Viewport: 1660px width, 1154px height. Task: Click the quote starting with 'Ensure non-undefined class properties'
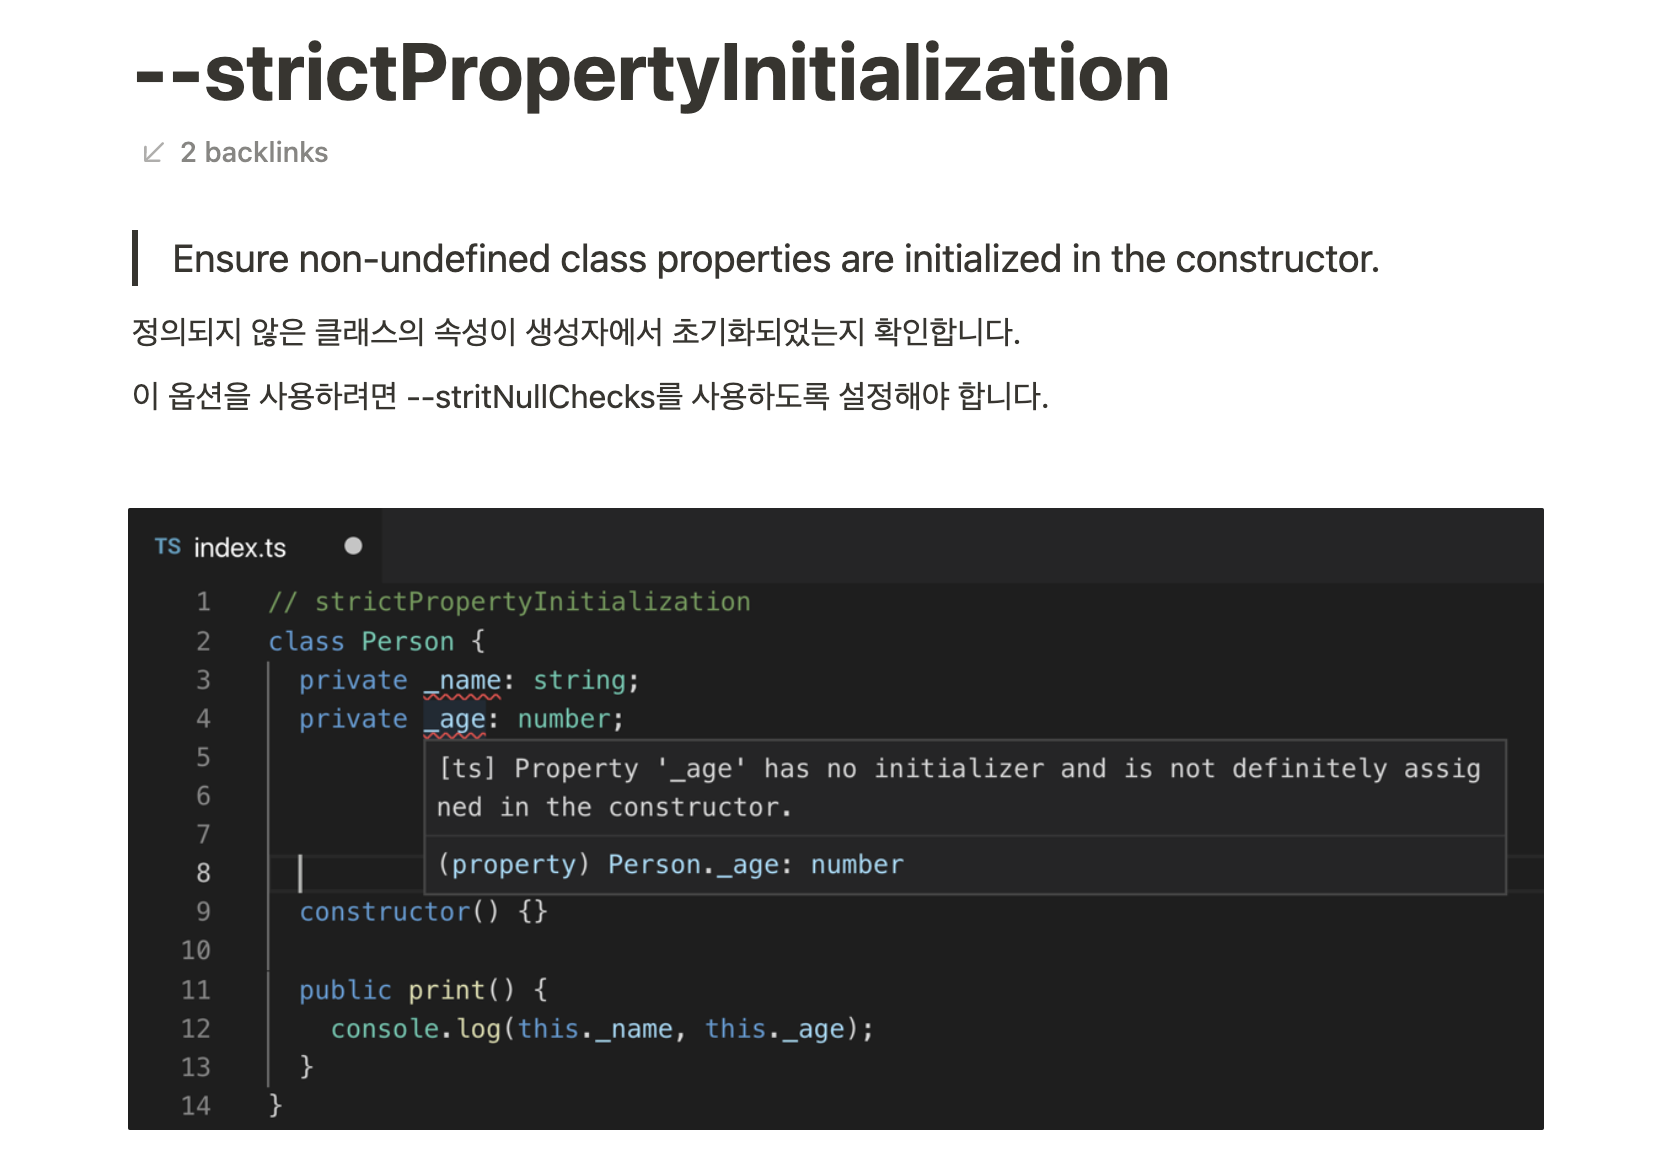point(776,259)
